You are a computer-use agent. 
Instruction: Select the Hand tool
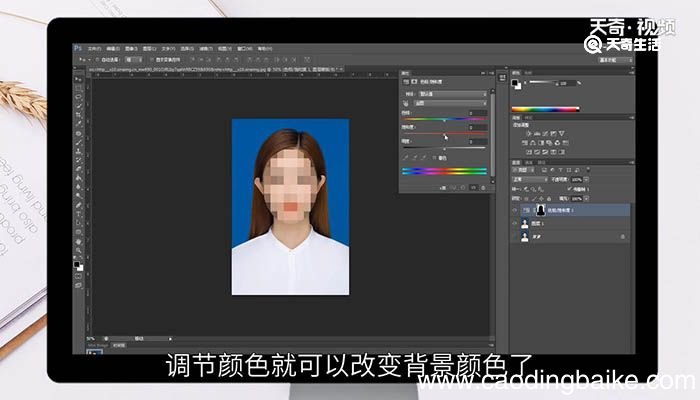point(79,242)
